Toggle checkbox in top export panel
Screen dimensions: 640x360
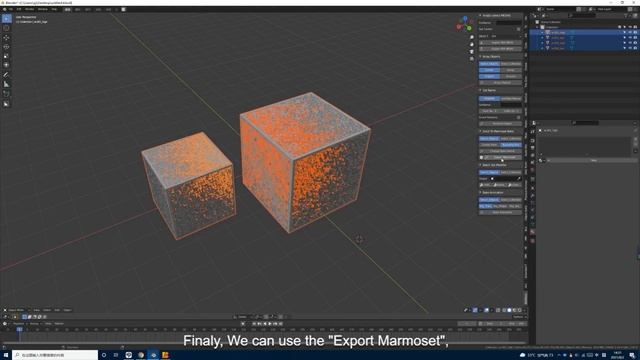[518, 29]
